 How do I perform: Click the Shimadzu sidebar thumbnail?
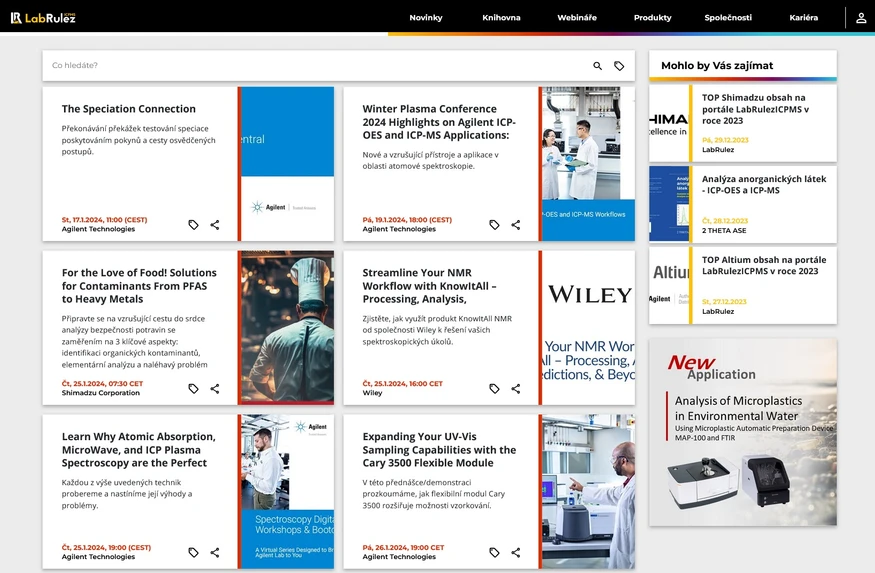669,123
